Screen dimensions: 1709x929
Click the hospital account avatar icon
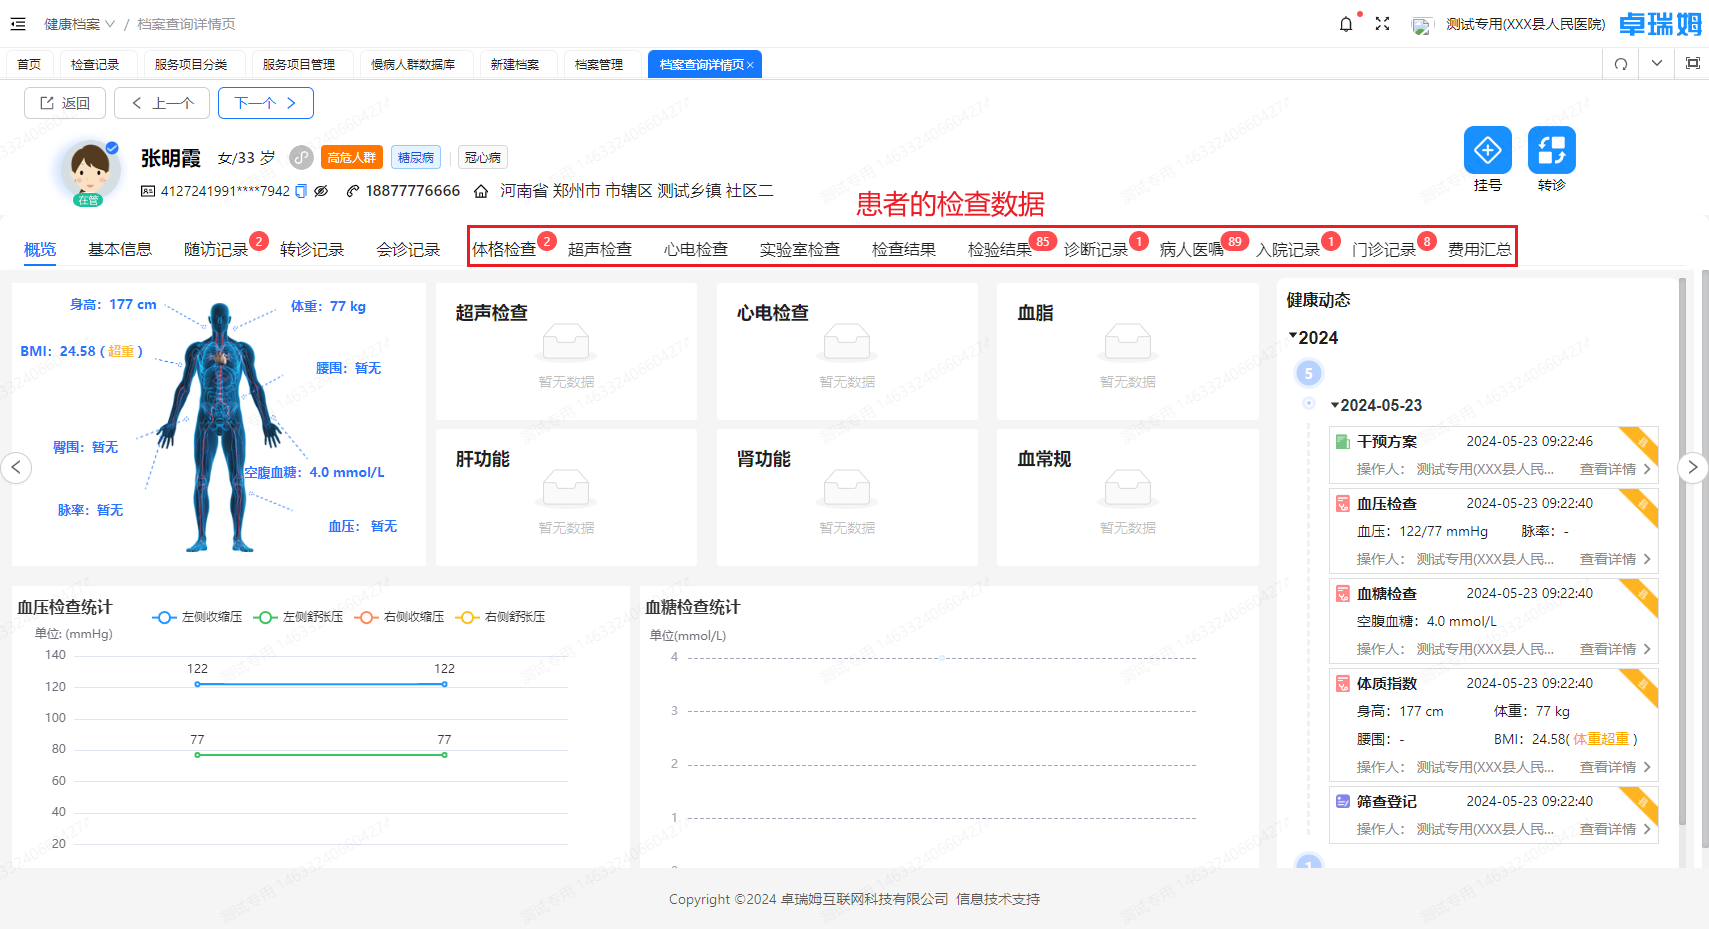click(x=1422, y=25)
